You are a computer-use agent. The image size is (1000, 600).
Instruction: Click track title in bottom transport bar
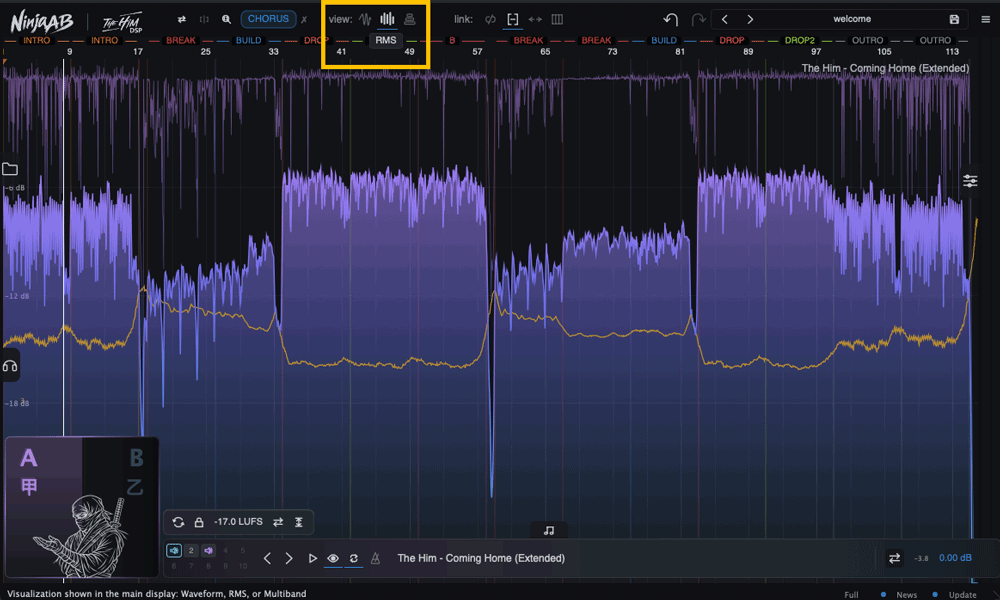pos(481,558)
